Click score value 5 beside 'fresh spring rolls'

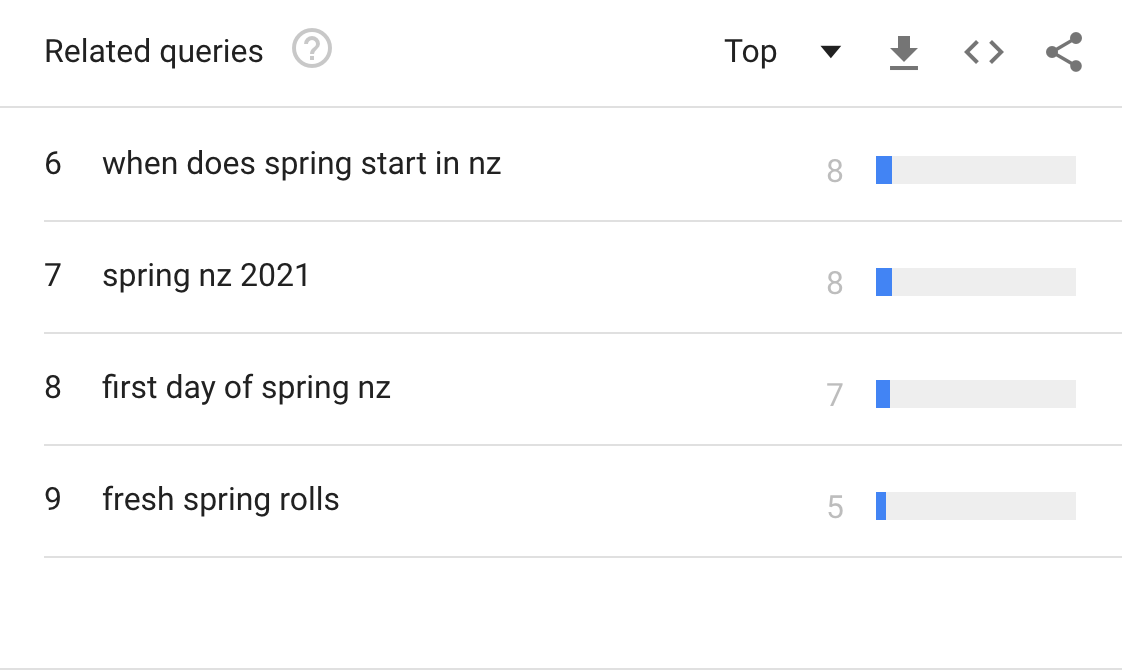pyautogui.click(x=835, y=507)
